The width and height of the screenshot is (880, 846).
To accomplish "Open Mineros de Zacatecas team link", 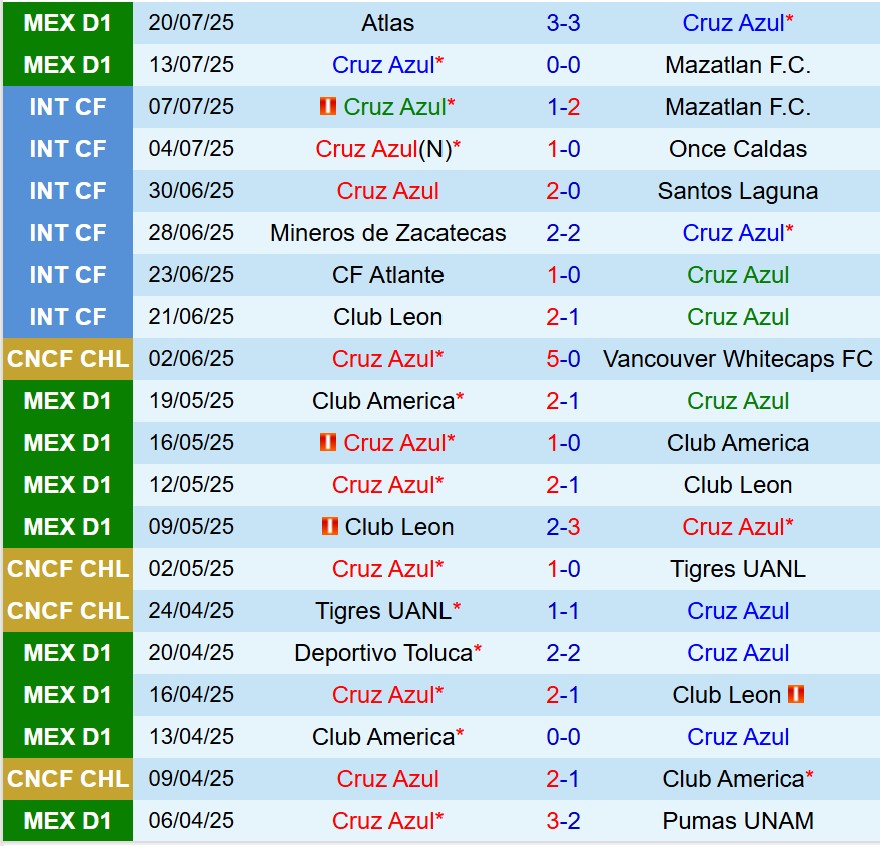I will 388,233.
